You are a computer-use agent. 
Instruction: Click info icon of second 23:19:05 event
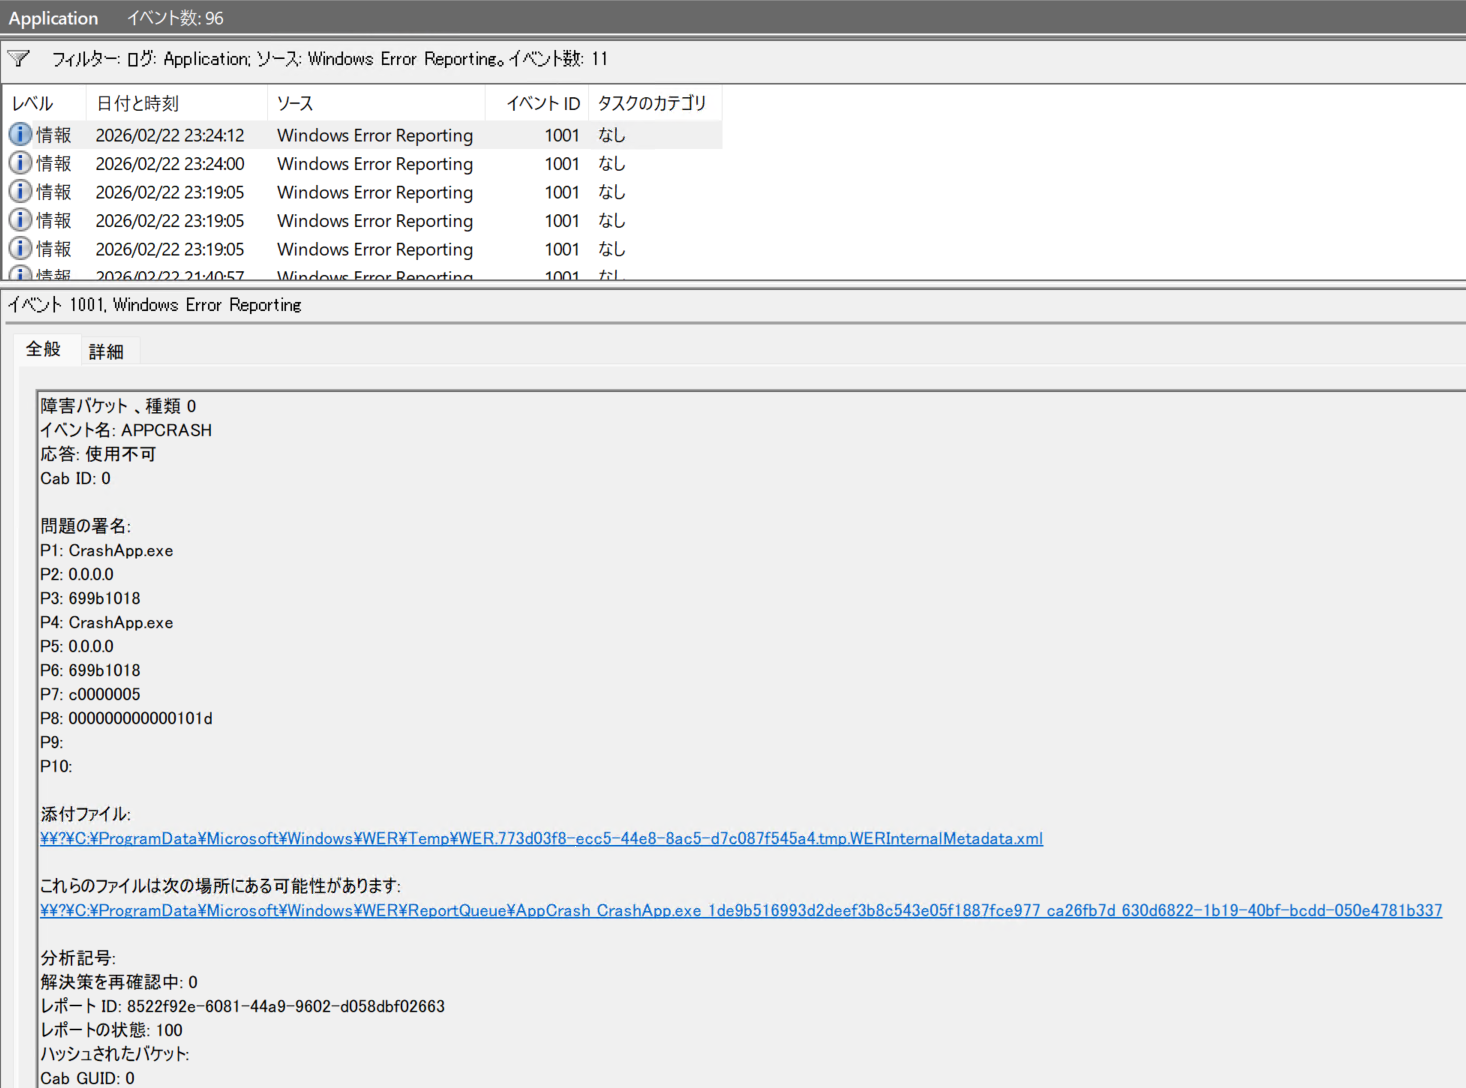[20, 220]
